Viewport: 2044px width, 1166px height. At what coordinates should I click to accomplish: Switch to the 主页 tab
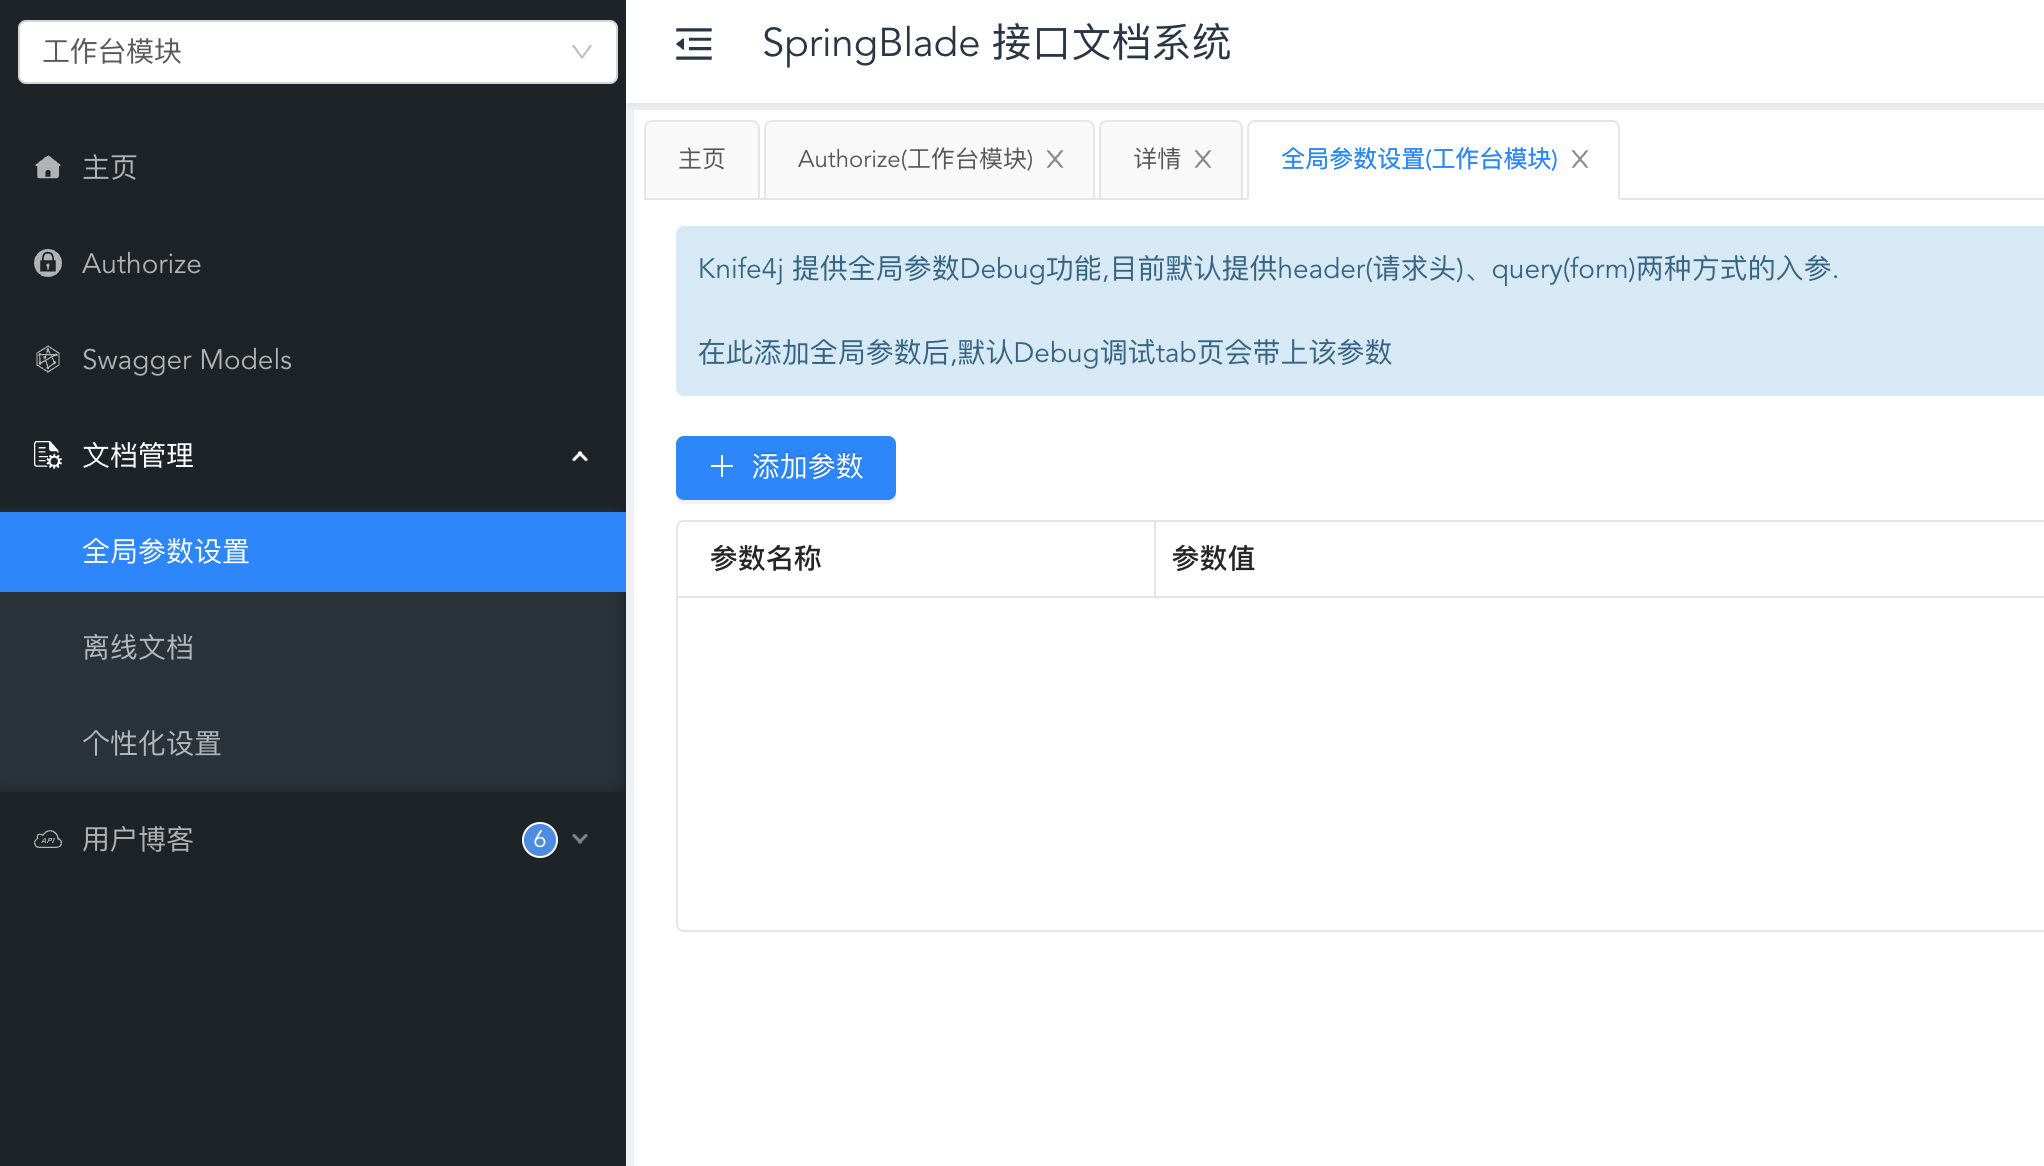702,160
